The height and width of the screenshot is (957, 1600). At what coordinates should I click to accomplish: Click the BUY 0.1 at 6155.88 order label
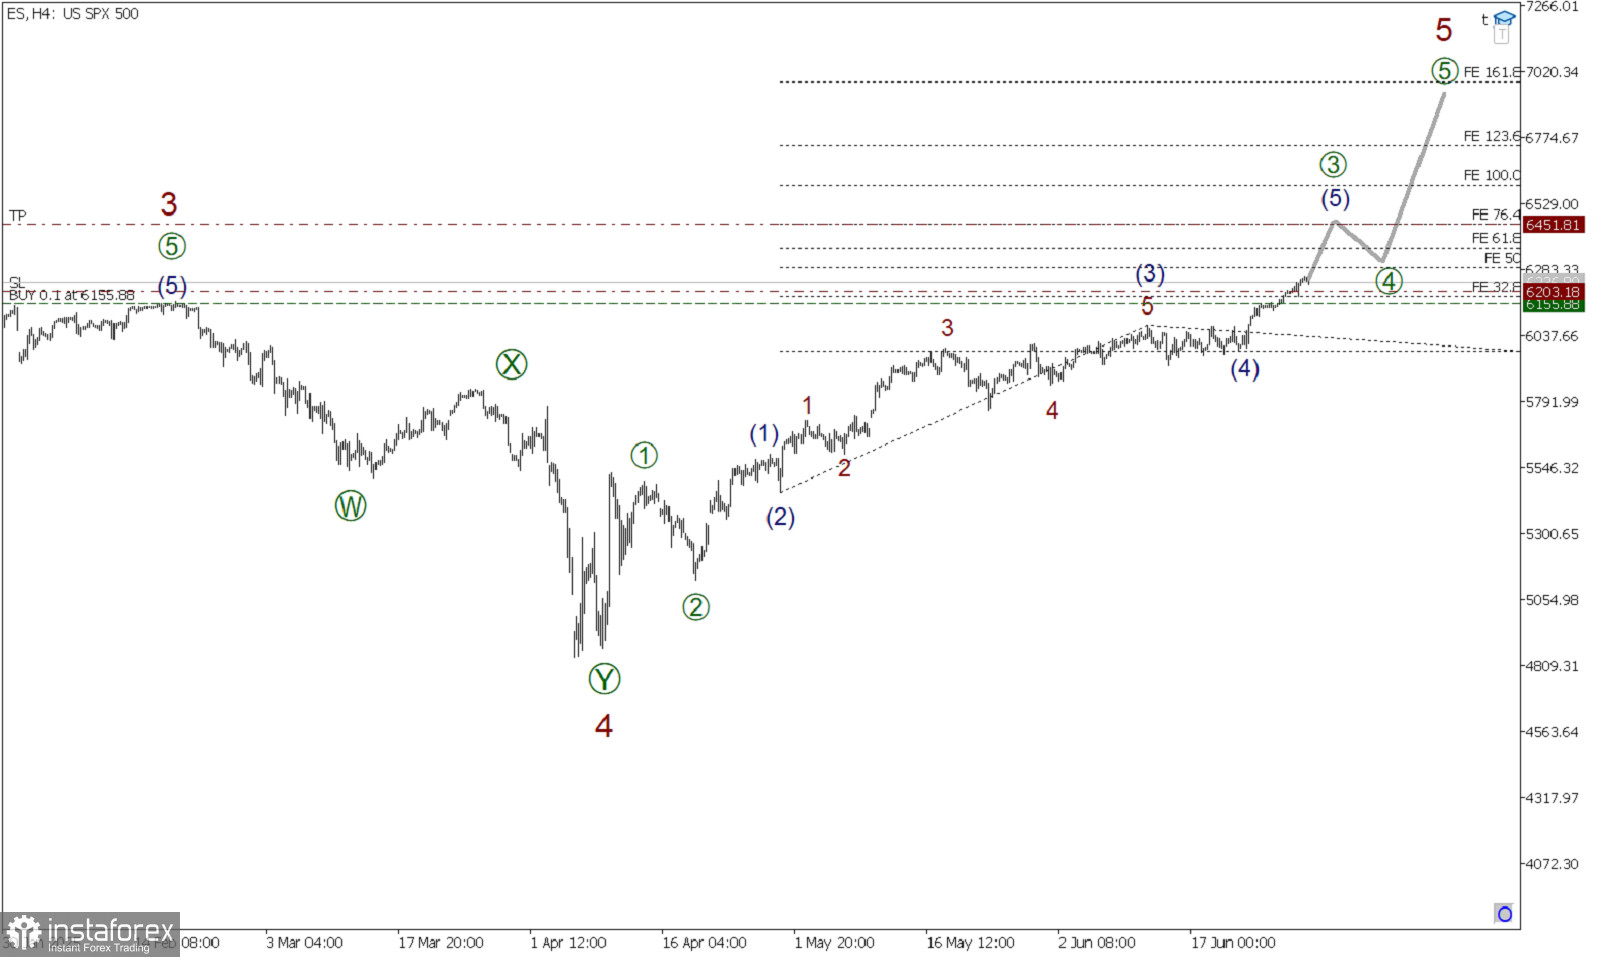point(71,295)
